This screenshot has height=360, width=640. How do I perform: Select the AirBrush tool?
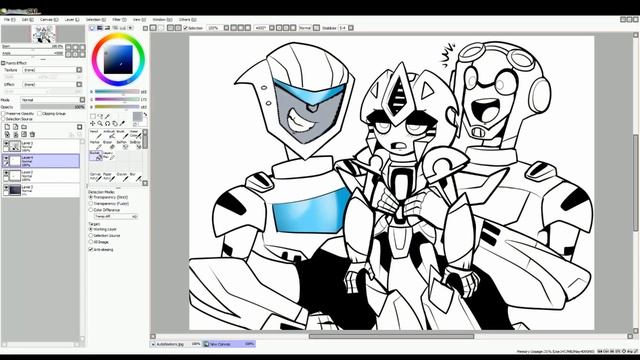(109, 134)
